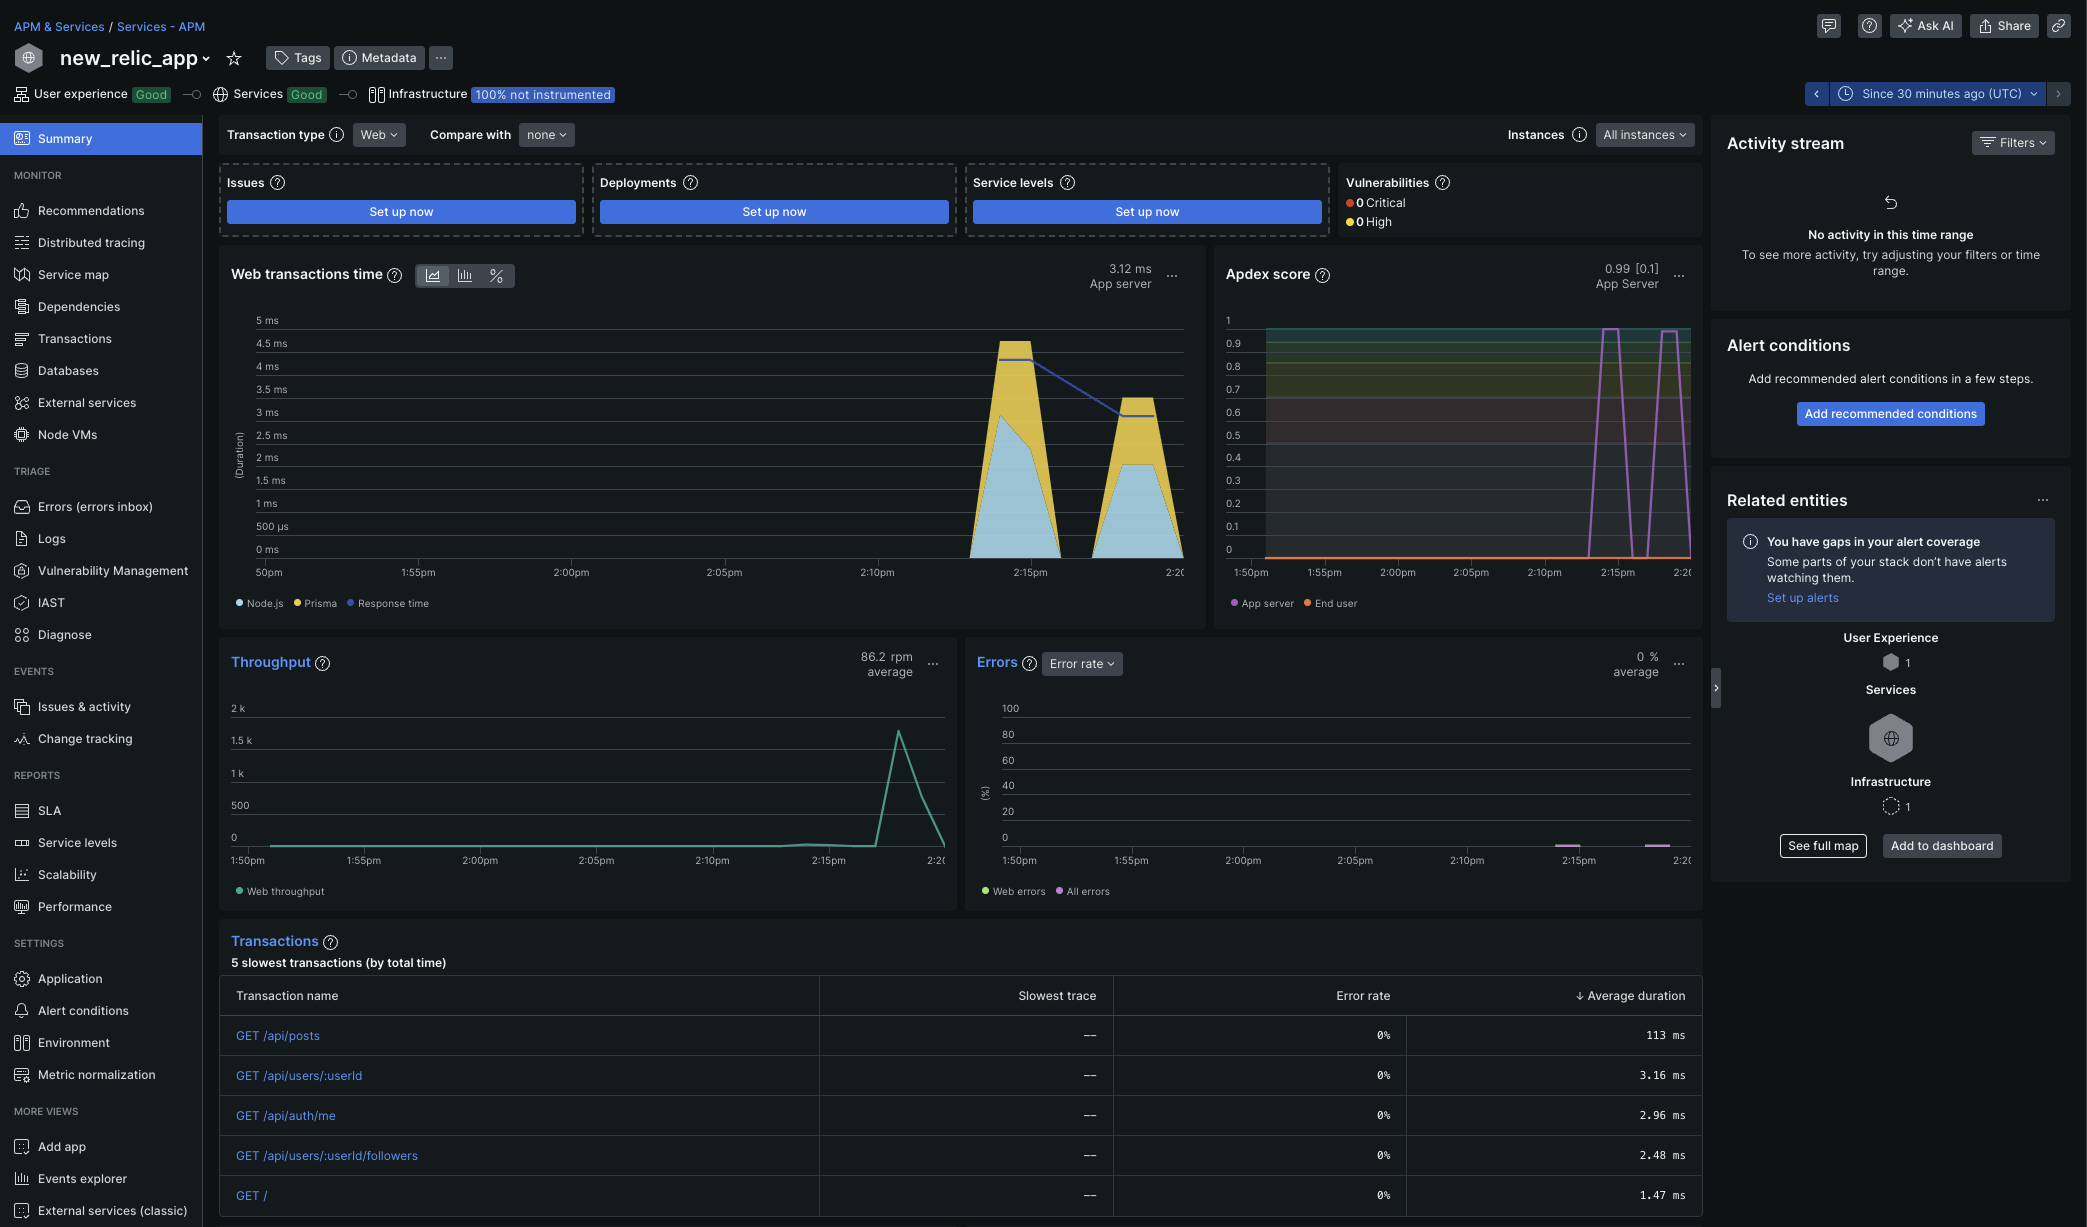Click the favorite star next to new_relic_app
The height and width of the screenshot is (1227, 2087).
(x=234, y=58)
